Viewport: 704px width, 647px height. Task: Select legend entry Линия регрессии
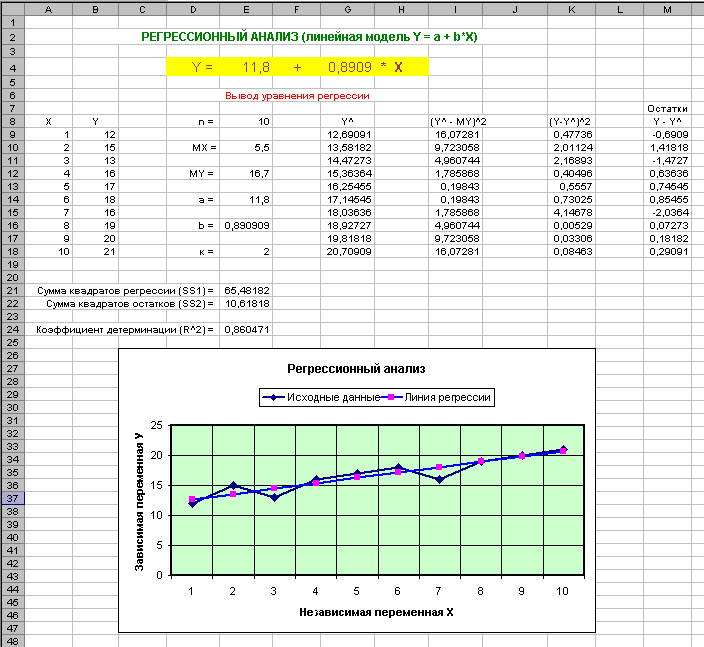(437, 397)
